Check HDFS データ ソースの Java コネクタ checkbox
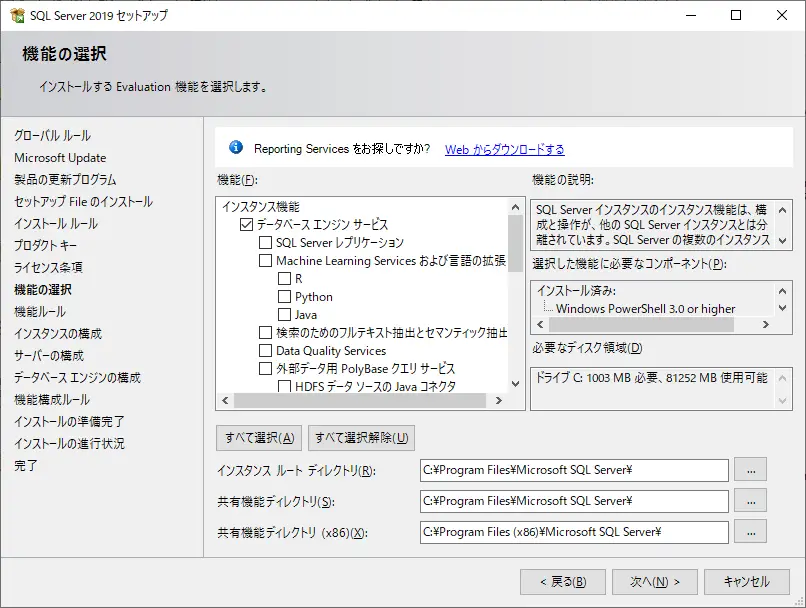Screen dimensions: 806x608 [x=284, y=386]
